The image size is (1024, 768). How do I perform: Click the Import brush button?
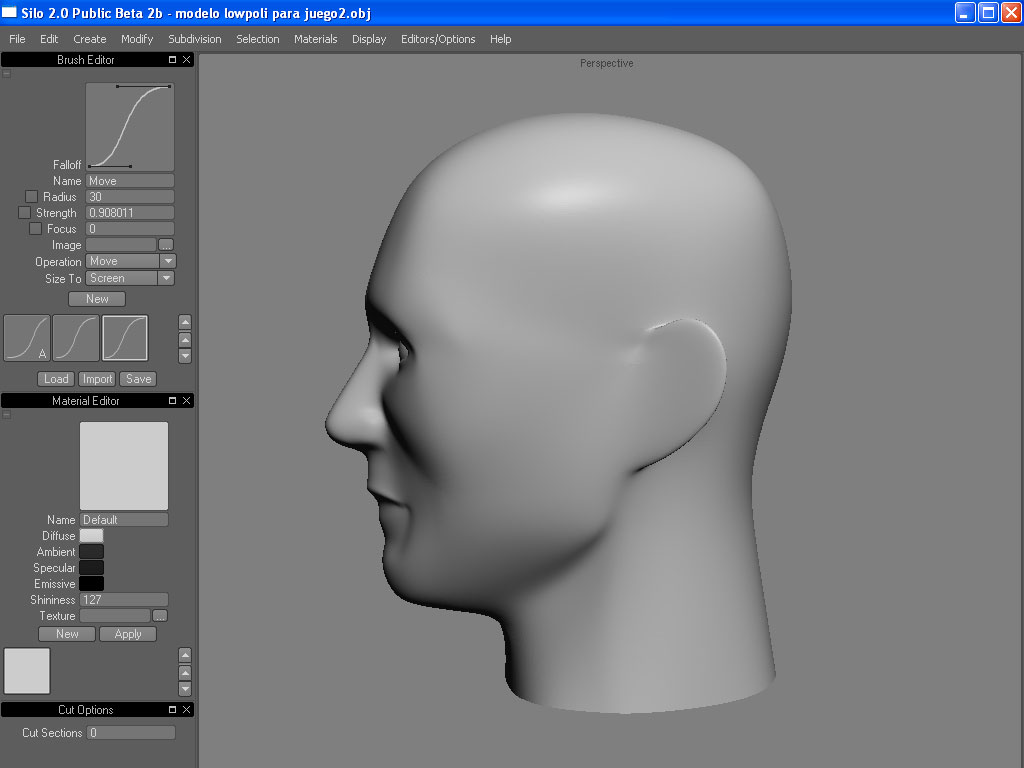[97, 379]
